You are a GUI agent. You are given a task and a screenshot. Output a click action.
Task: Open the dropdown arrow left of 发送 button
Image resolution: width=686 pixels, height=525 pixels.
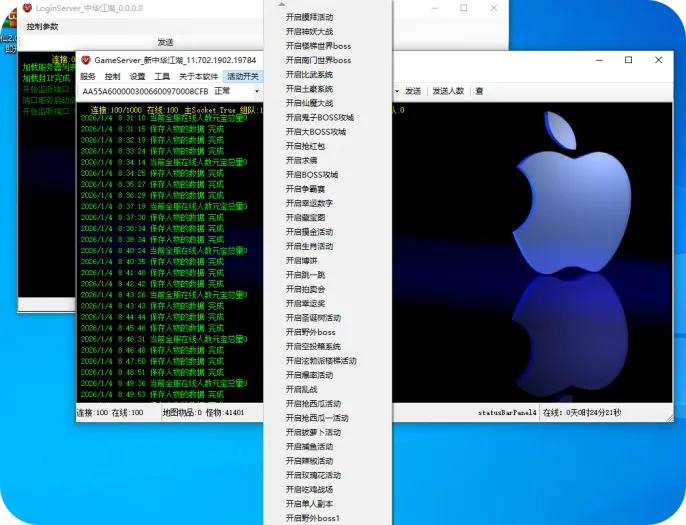pyautogui.click(x=397, y=91)
